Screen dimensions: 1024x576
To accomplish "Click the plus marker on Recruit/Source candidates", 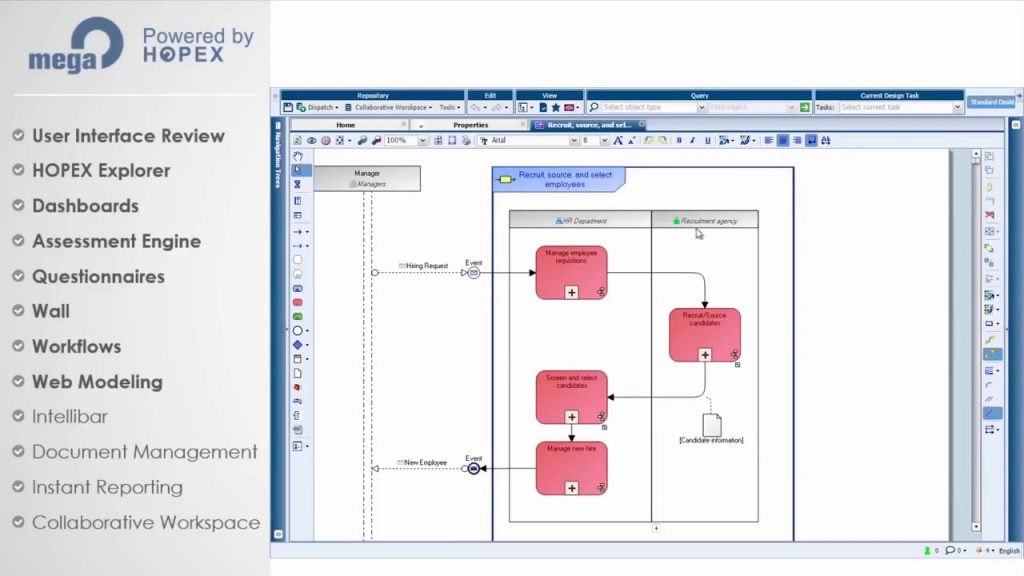I will (705, 355).
